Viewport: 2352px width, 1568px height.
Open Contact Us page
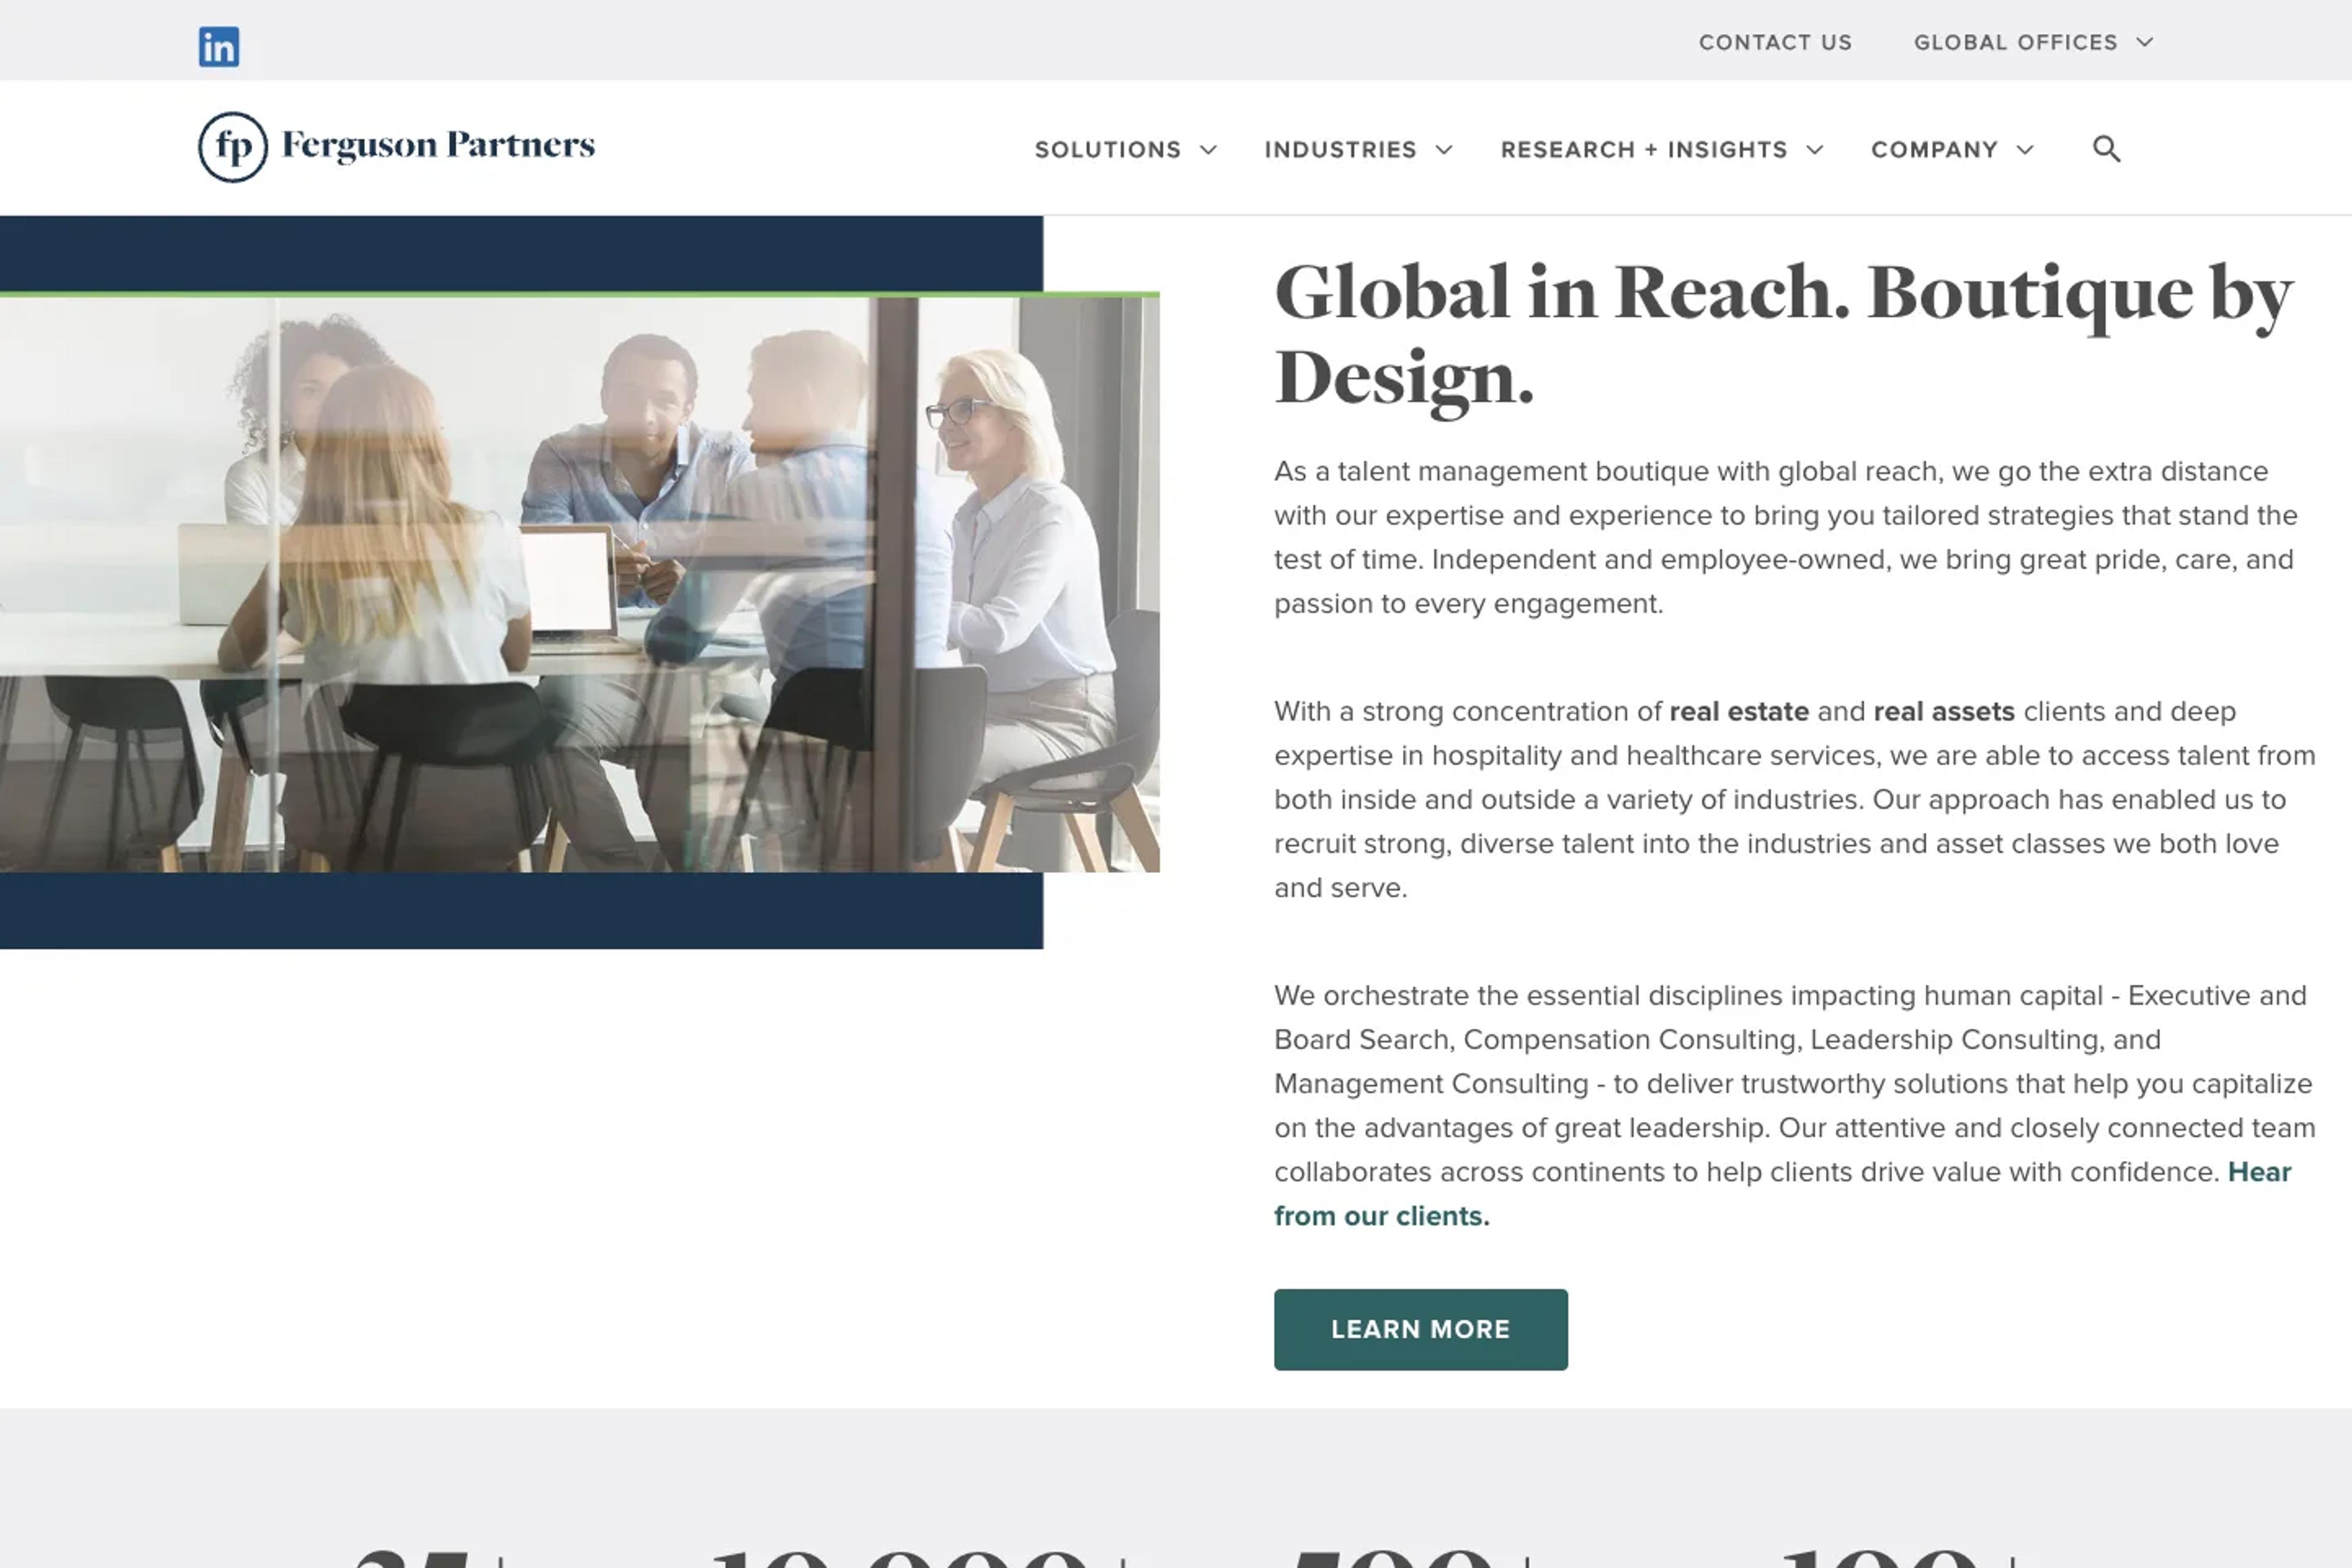[x=1775, y=42]
